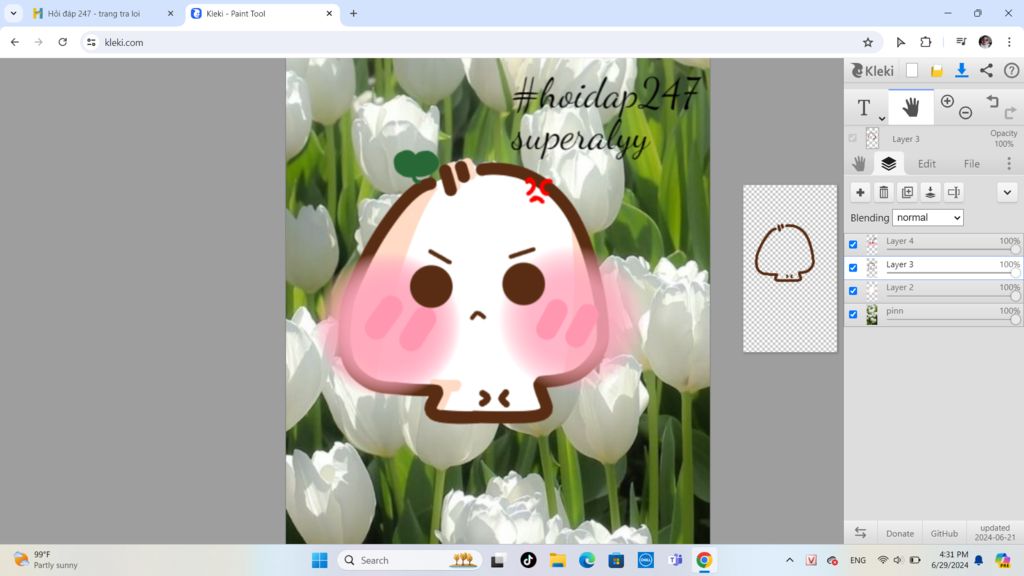Reload the page
1024x576 pixels.
[x=63, y=42]
